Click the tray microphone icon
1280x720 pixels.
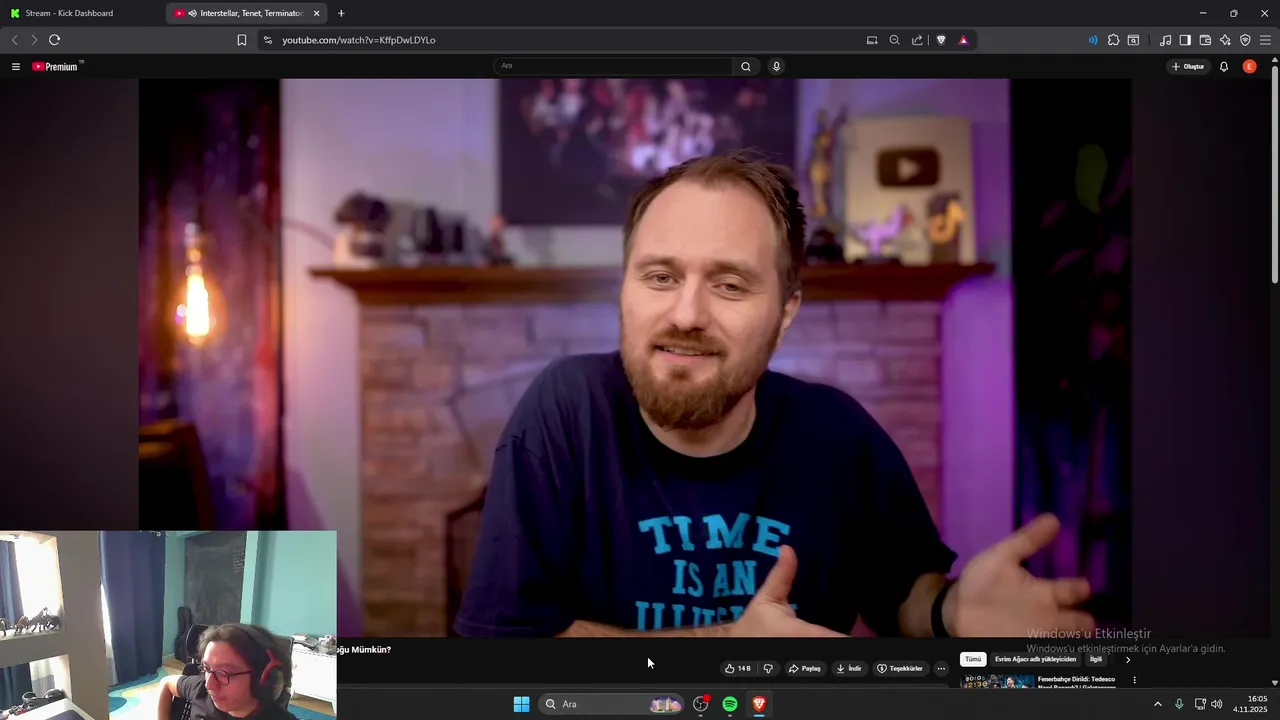(x=1179, y=704)
